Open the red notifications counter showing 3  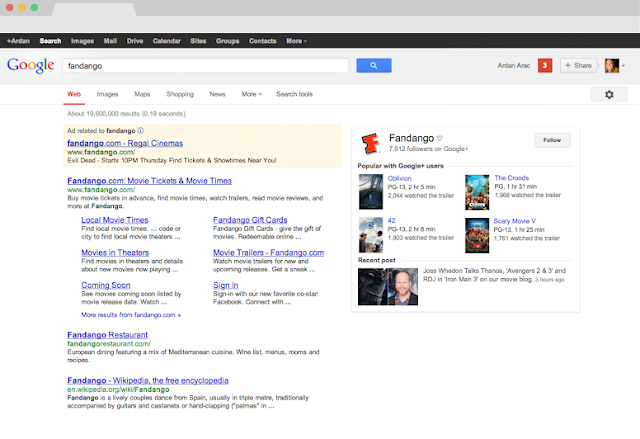pos(544,65)
